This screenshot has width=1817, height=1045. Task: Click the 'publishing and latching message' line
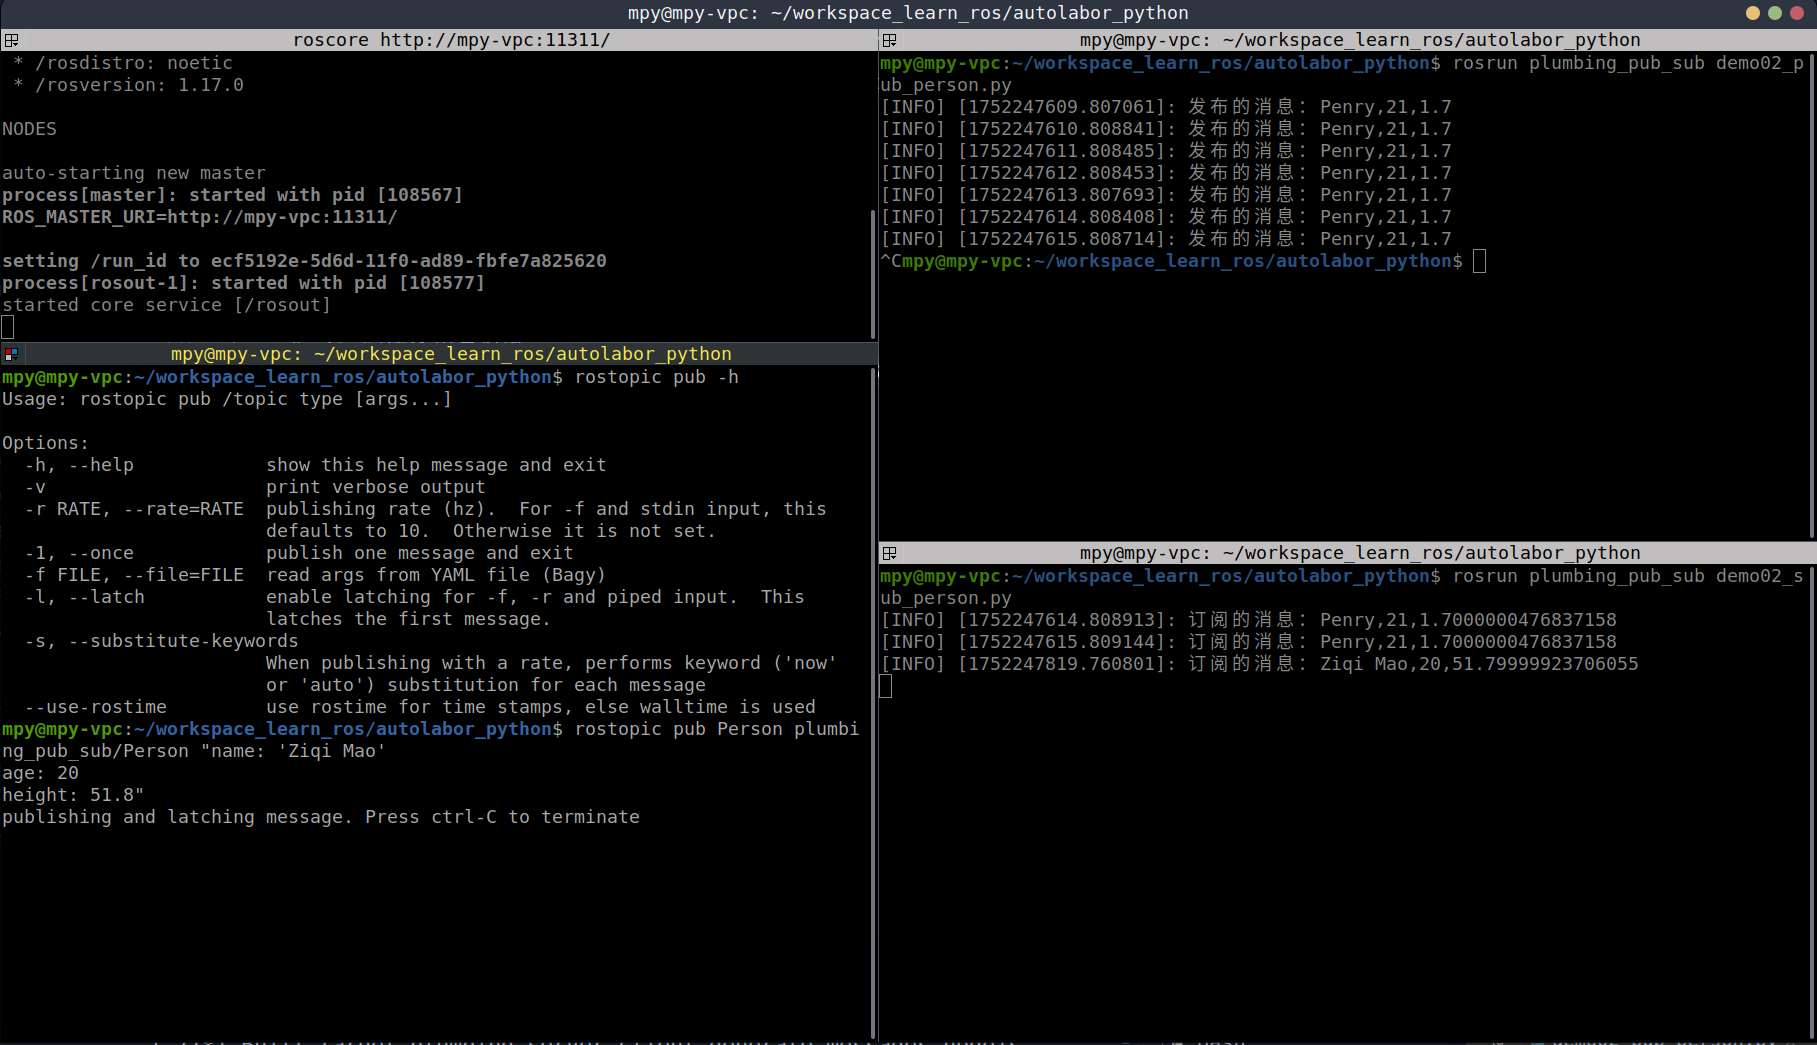tap(320, 817)
